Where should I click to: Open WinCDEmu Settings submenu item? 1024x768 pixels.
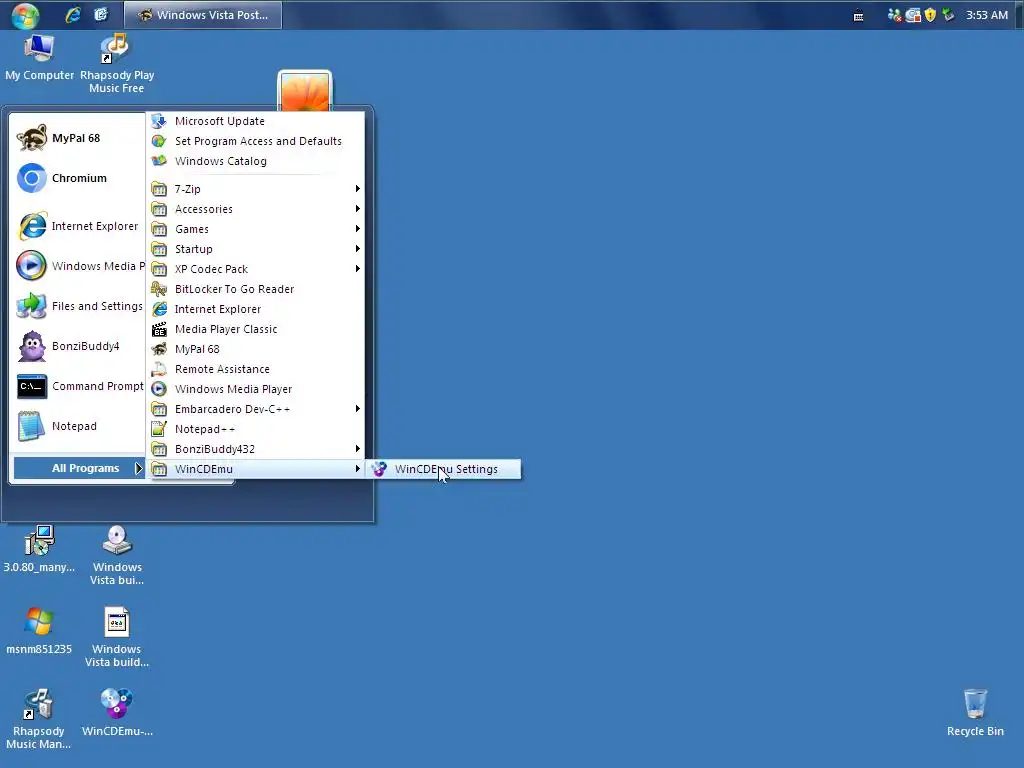[444, 469]
